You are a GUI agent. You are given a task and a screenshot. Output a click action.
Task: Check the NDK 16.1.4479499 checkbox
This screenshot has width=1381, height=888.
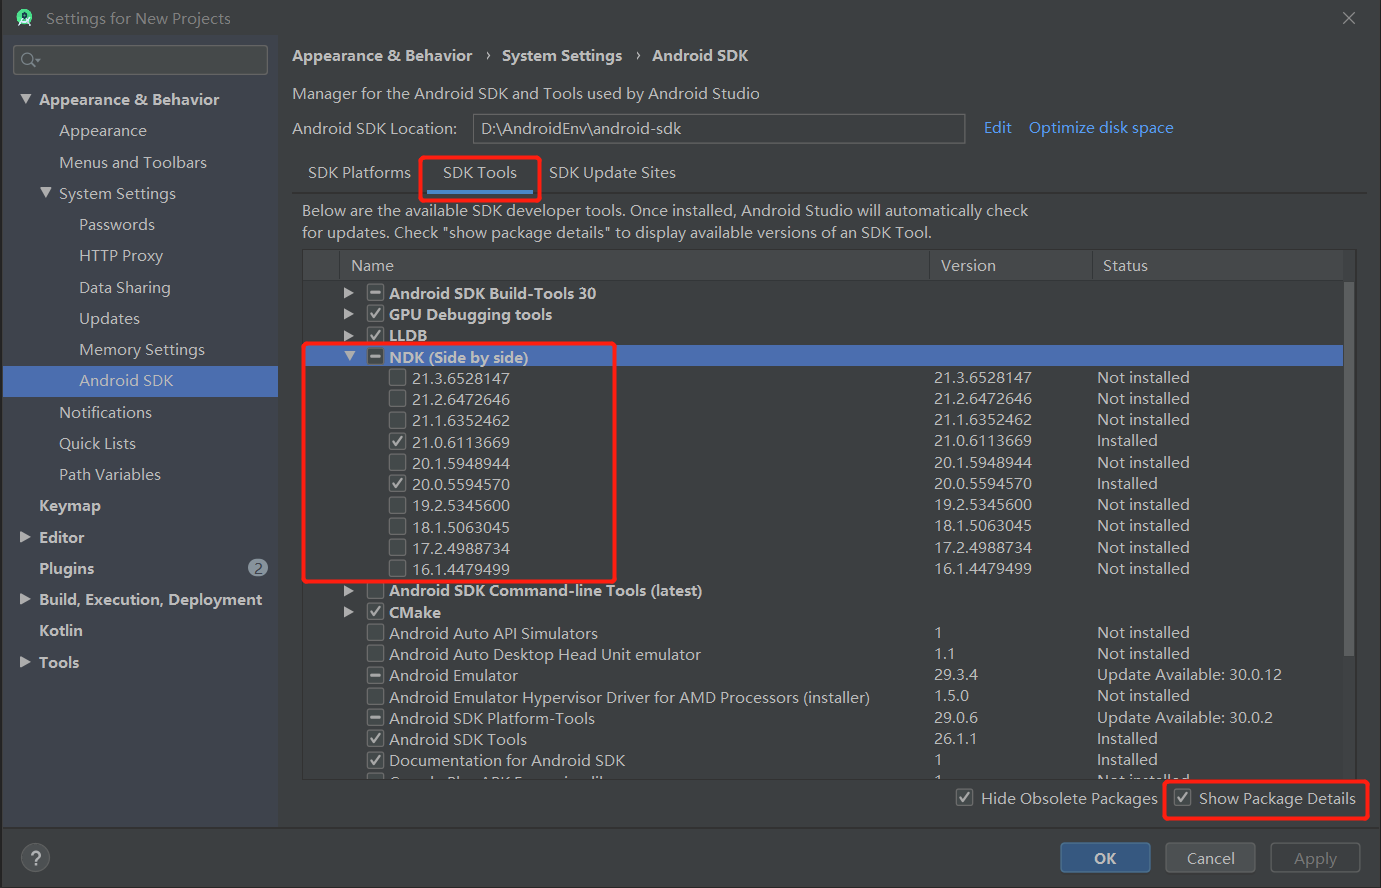pos(398,569)
